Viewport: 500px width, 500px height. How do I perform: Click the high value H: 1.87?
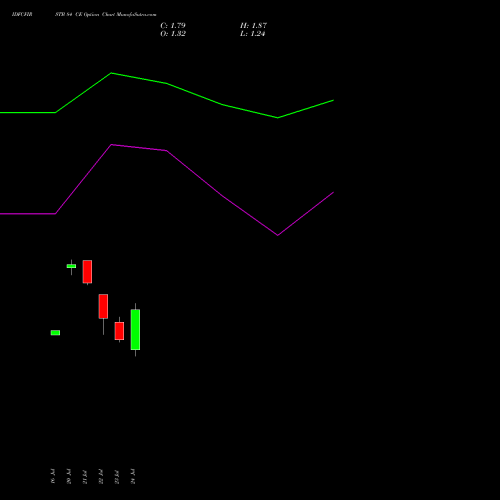pos(253,26)
